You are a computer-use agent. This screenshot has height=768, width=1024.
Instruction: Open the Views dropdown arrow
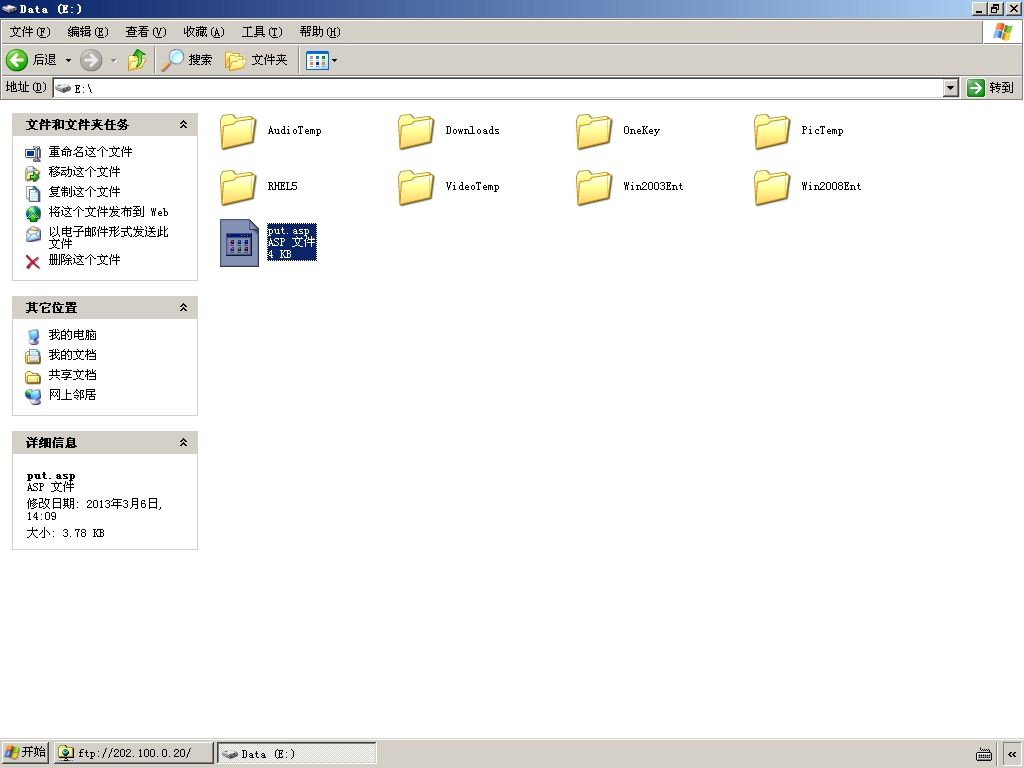tap(334, 60)
